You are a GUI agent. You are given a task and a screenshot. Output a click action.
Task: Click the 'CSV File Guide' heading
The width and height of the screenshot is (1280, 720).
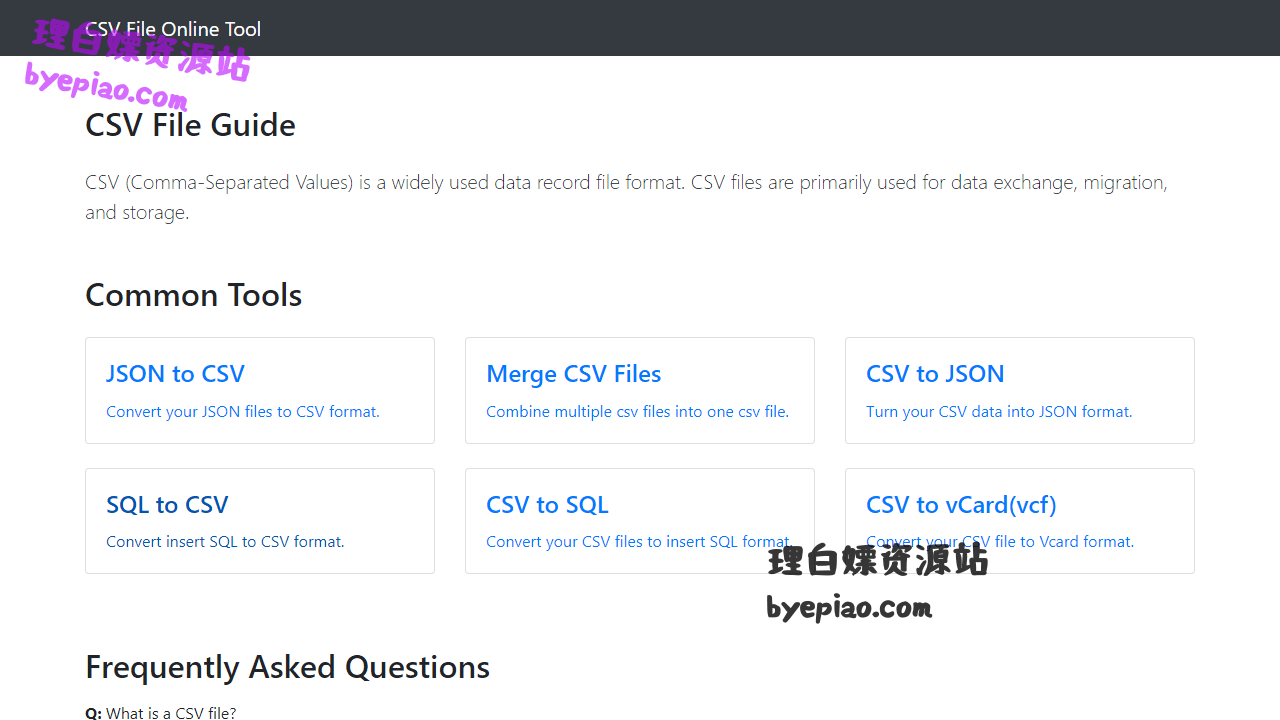(190, 125)
